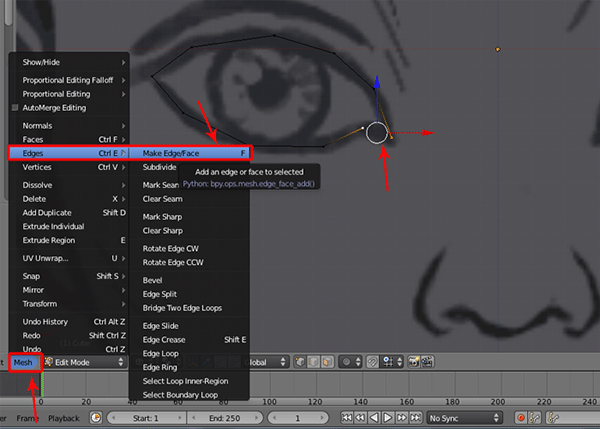Select Rotate Edge CW entry
The image size is (600, 429).
pyautogui.click(x=190, y=248)
